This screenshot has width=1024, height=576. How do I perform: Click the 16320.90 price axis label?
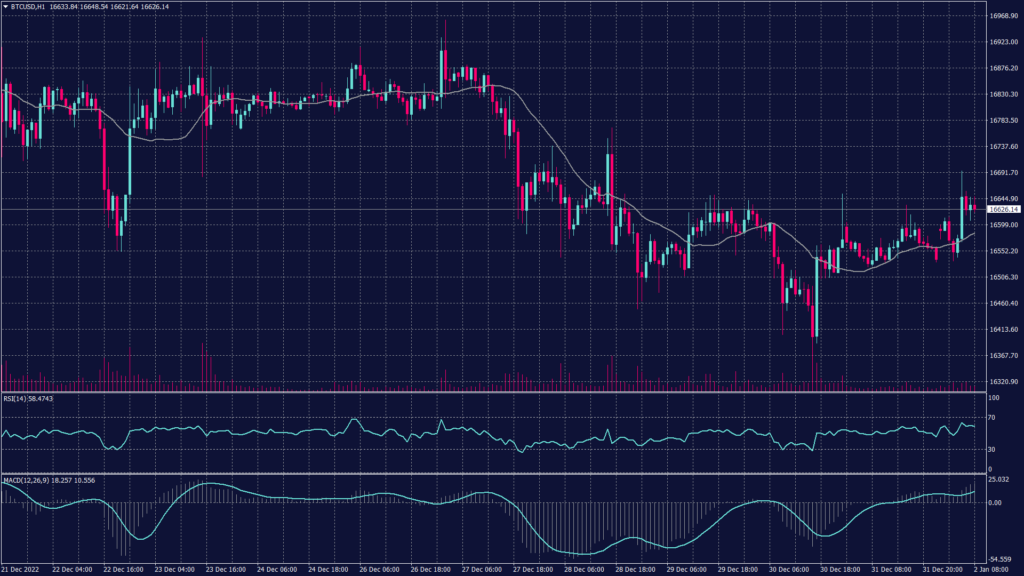click(x=1003, y=382)
